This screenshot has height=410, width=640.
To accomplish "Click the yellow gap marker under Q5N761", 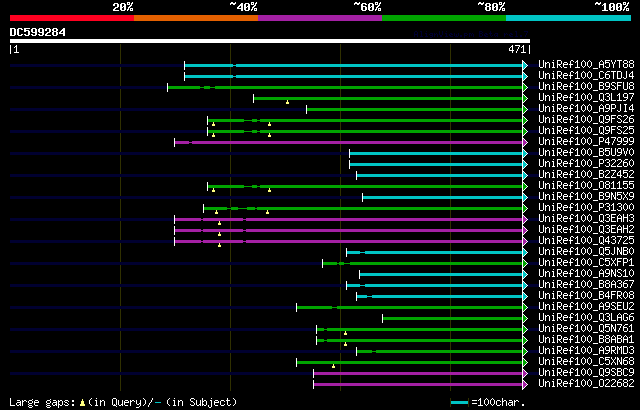I will (x=345, y=333).
